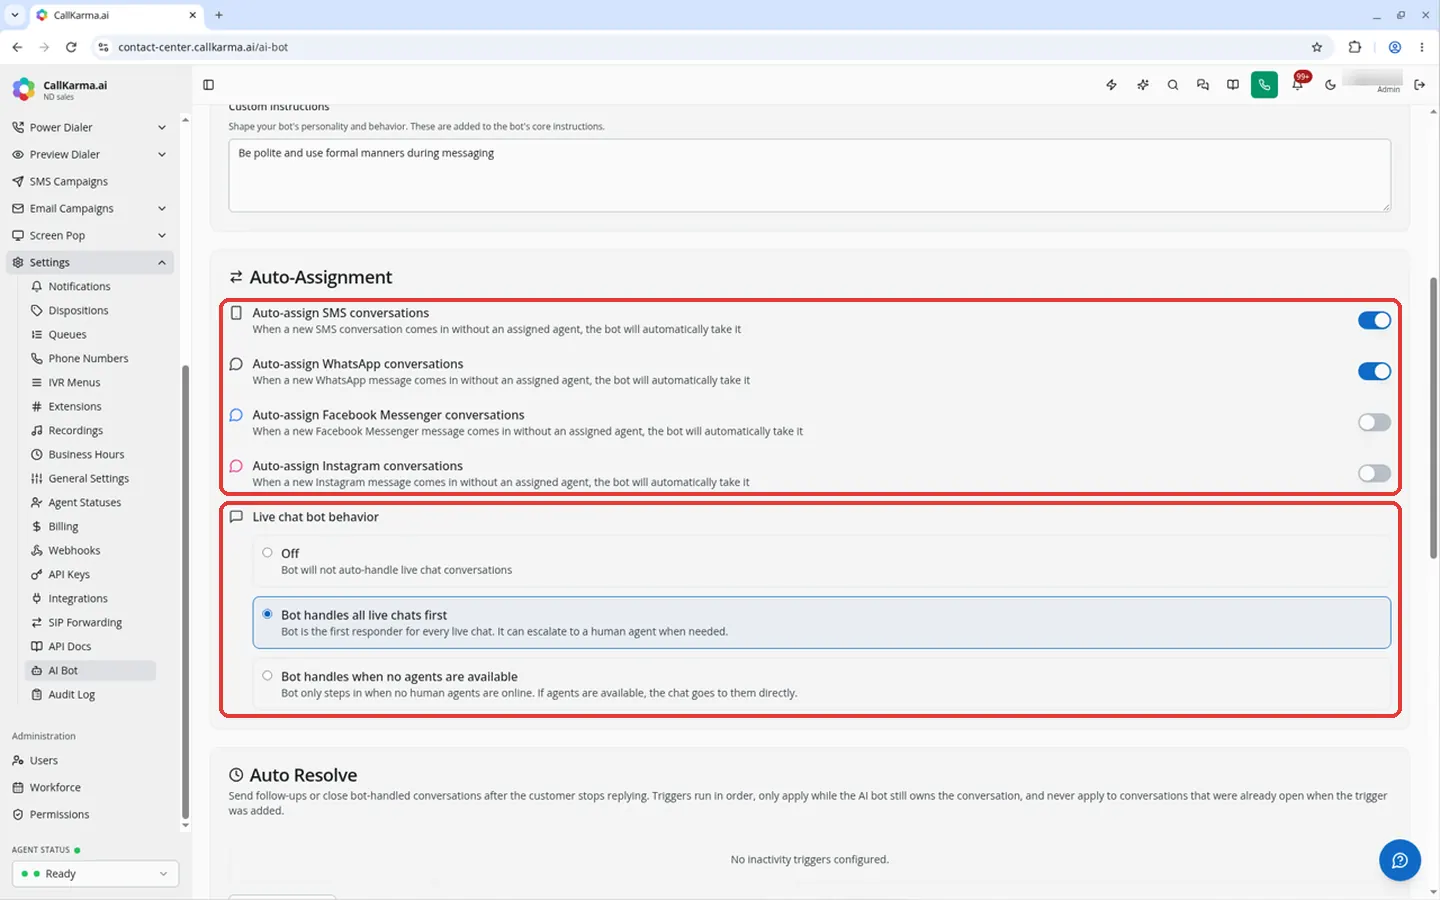Switch to dark mode with moon icon
The width and height of the screenshot is (1440, 900).
pos(1330,85)
